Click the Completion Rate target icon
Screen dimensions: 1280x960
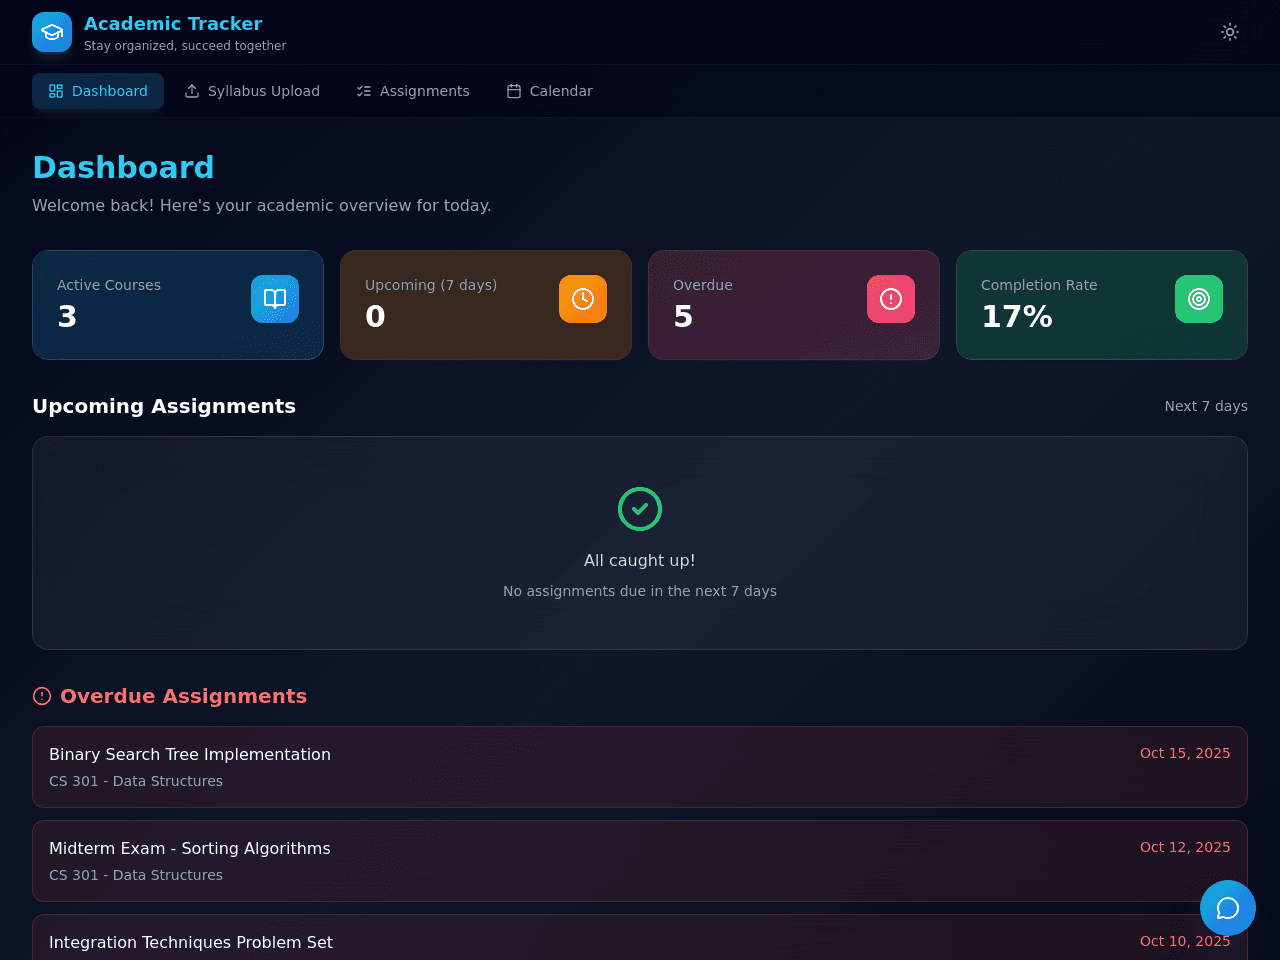pos(1199,299)
